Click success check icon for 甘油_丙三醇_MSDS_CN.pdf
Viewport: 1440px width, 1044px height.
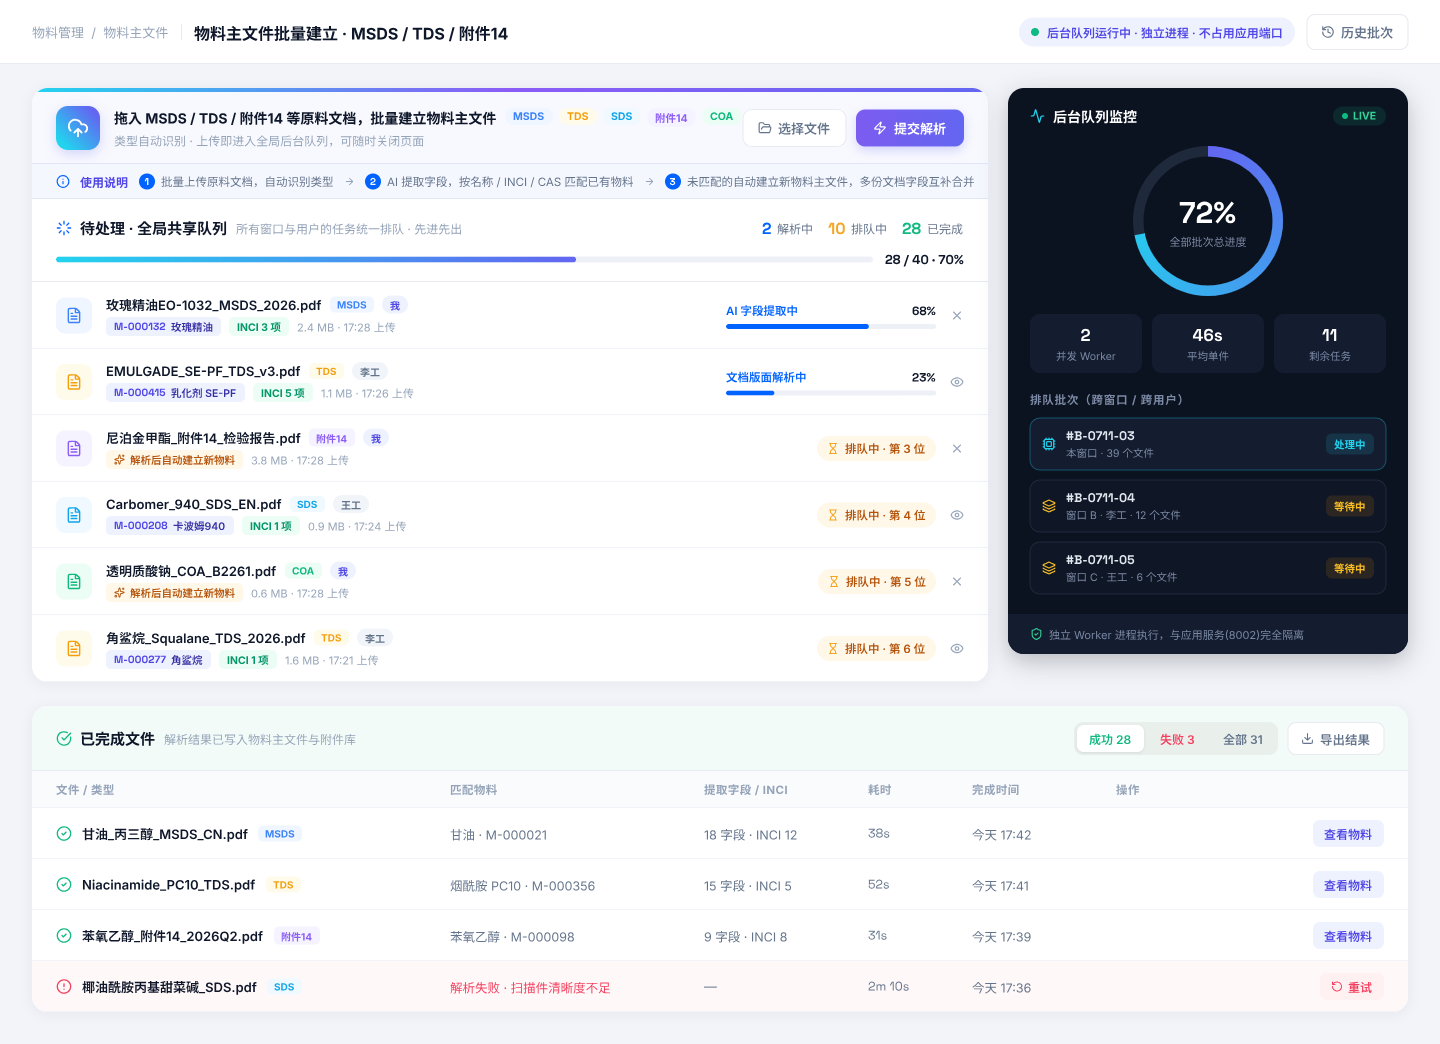[x=64, y=833]
